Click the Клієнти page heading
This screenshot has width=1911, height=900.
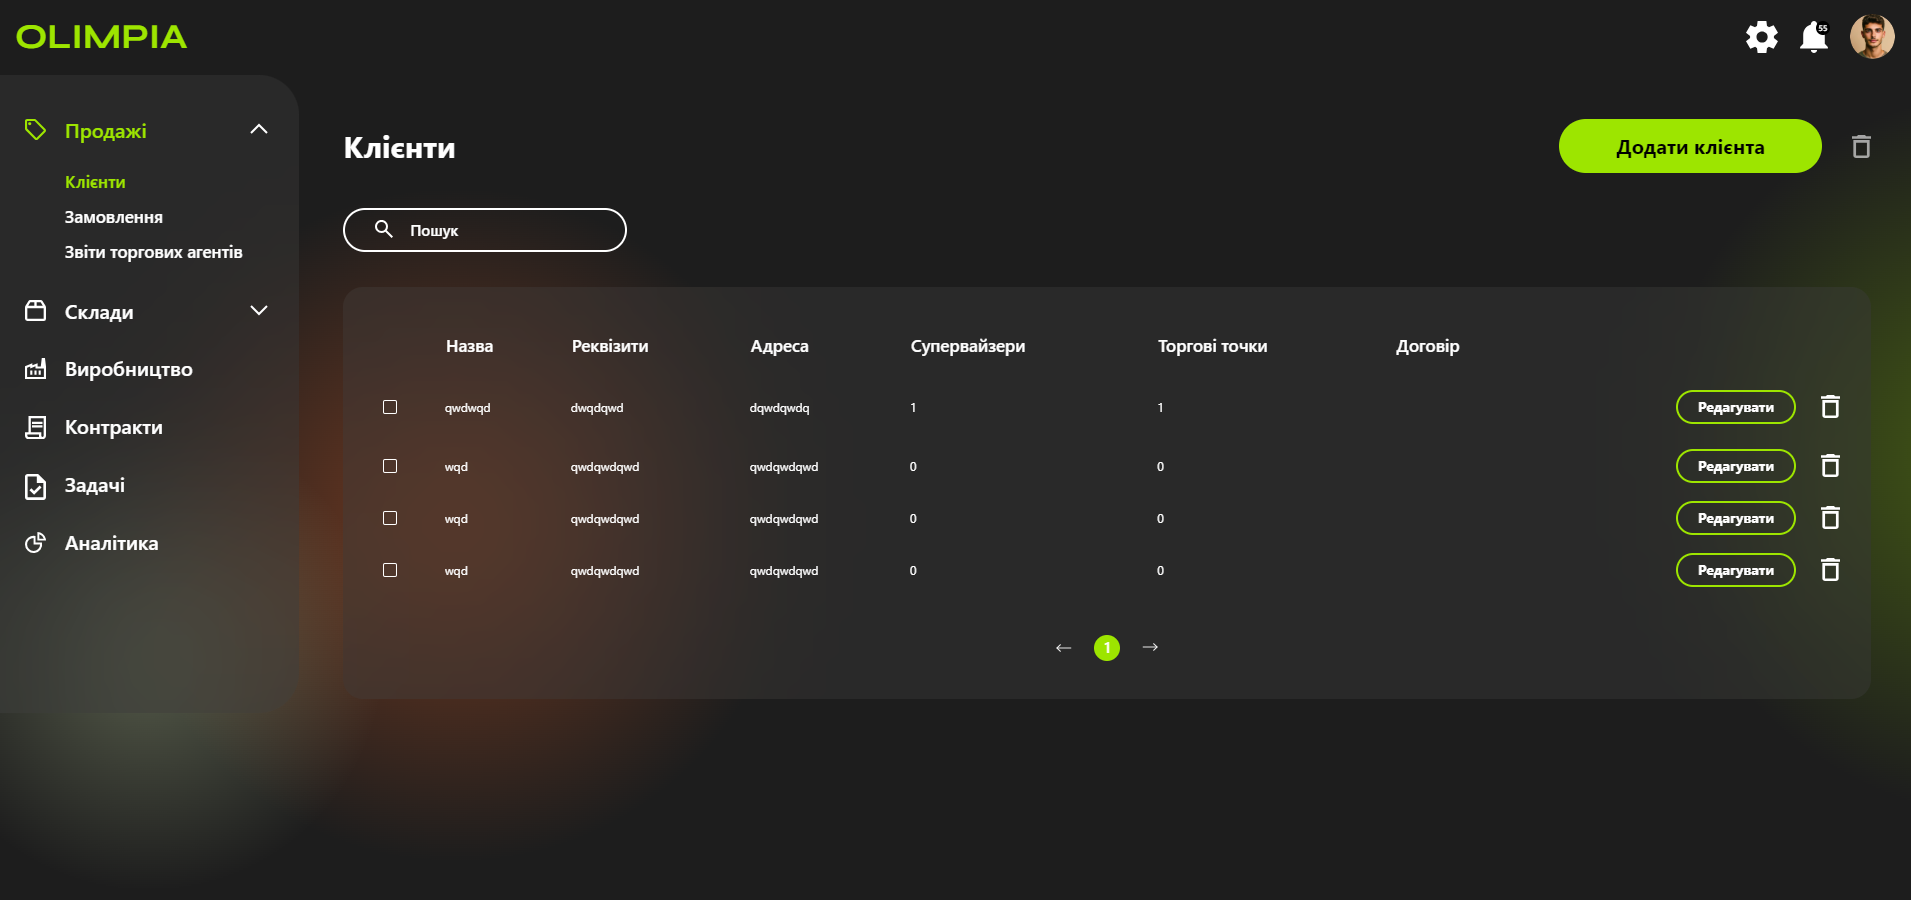tap(400, 148)
